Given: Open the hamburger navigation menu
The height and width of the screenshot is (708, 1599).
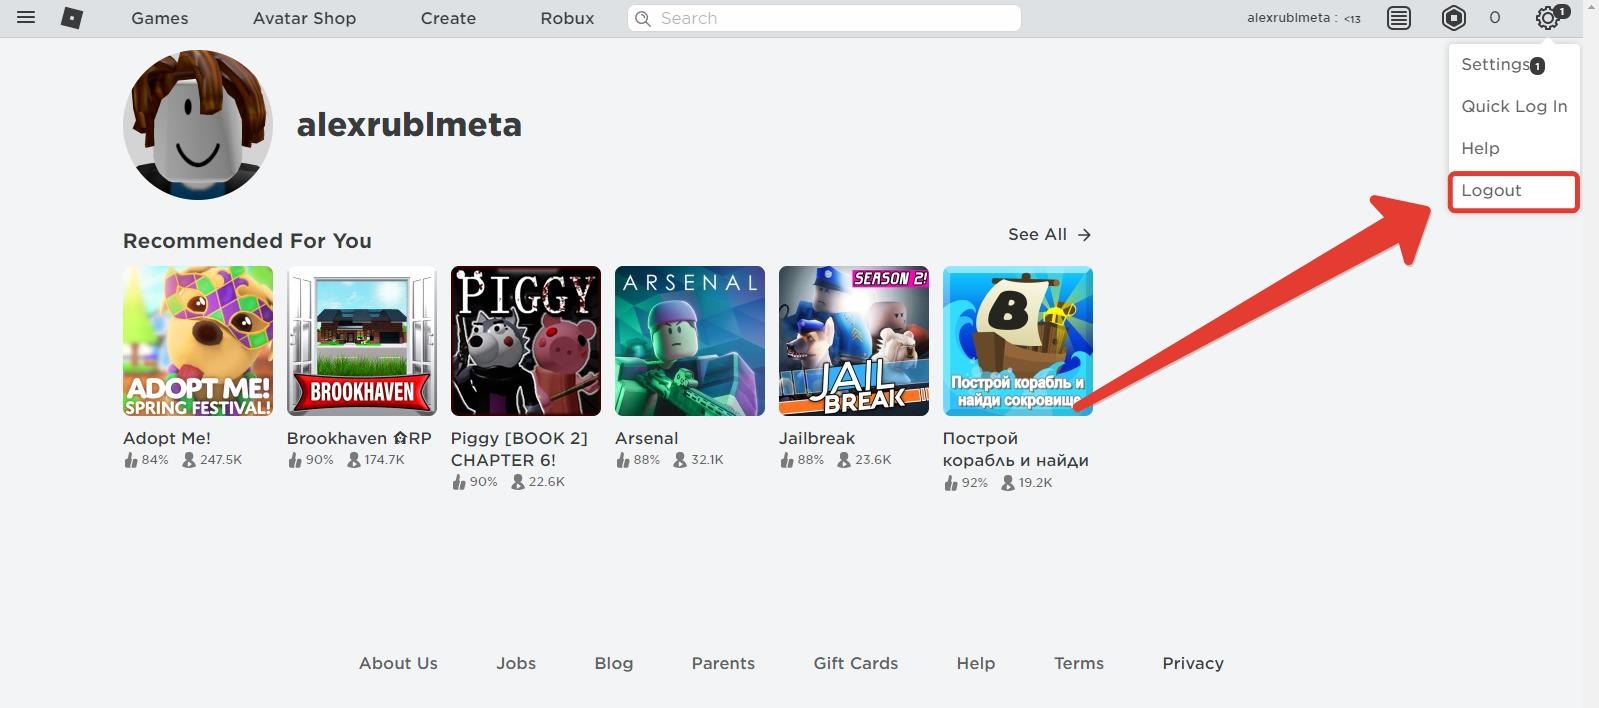Looking at the screenshot, I should (x=26, y=18).
